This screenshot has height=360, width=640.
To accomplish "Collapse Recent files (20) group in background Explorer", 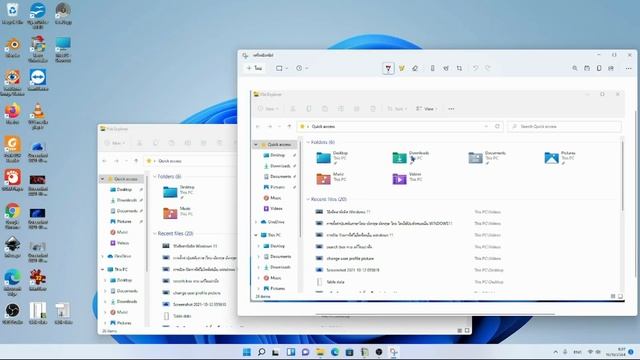I will click(155, 233).
